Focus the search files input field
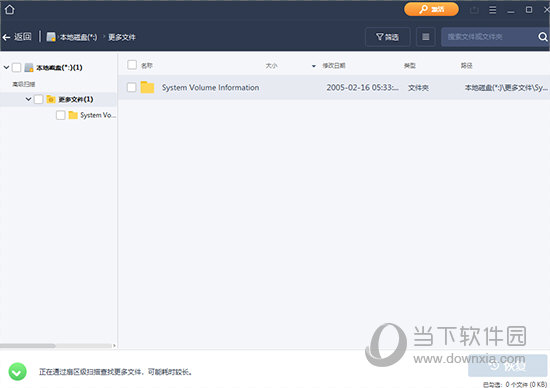The image size is (550, 388). point(489,36)
